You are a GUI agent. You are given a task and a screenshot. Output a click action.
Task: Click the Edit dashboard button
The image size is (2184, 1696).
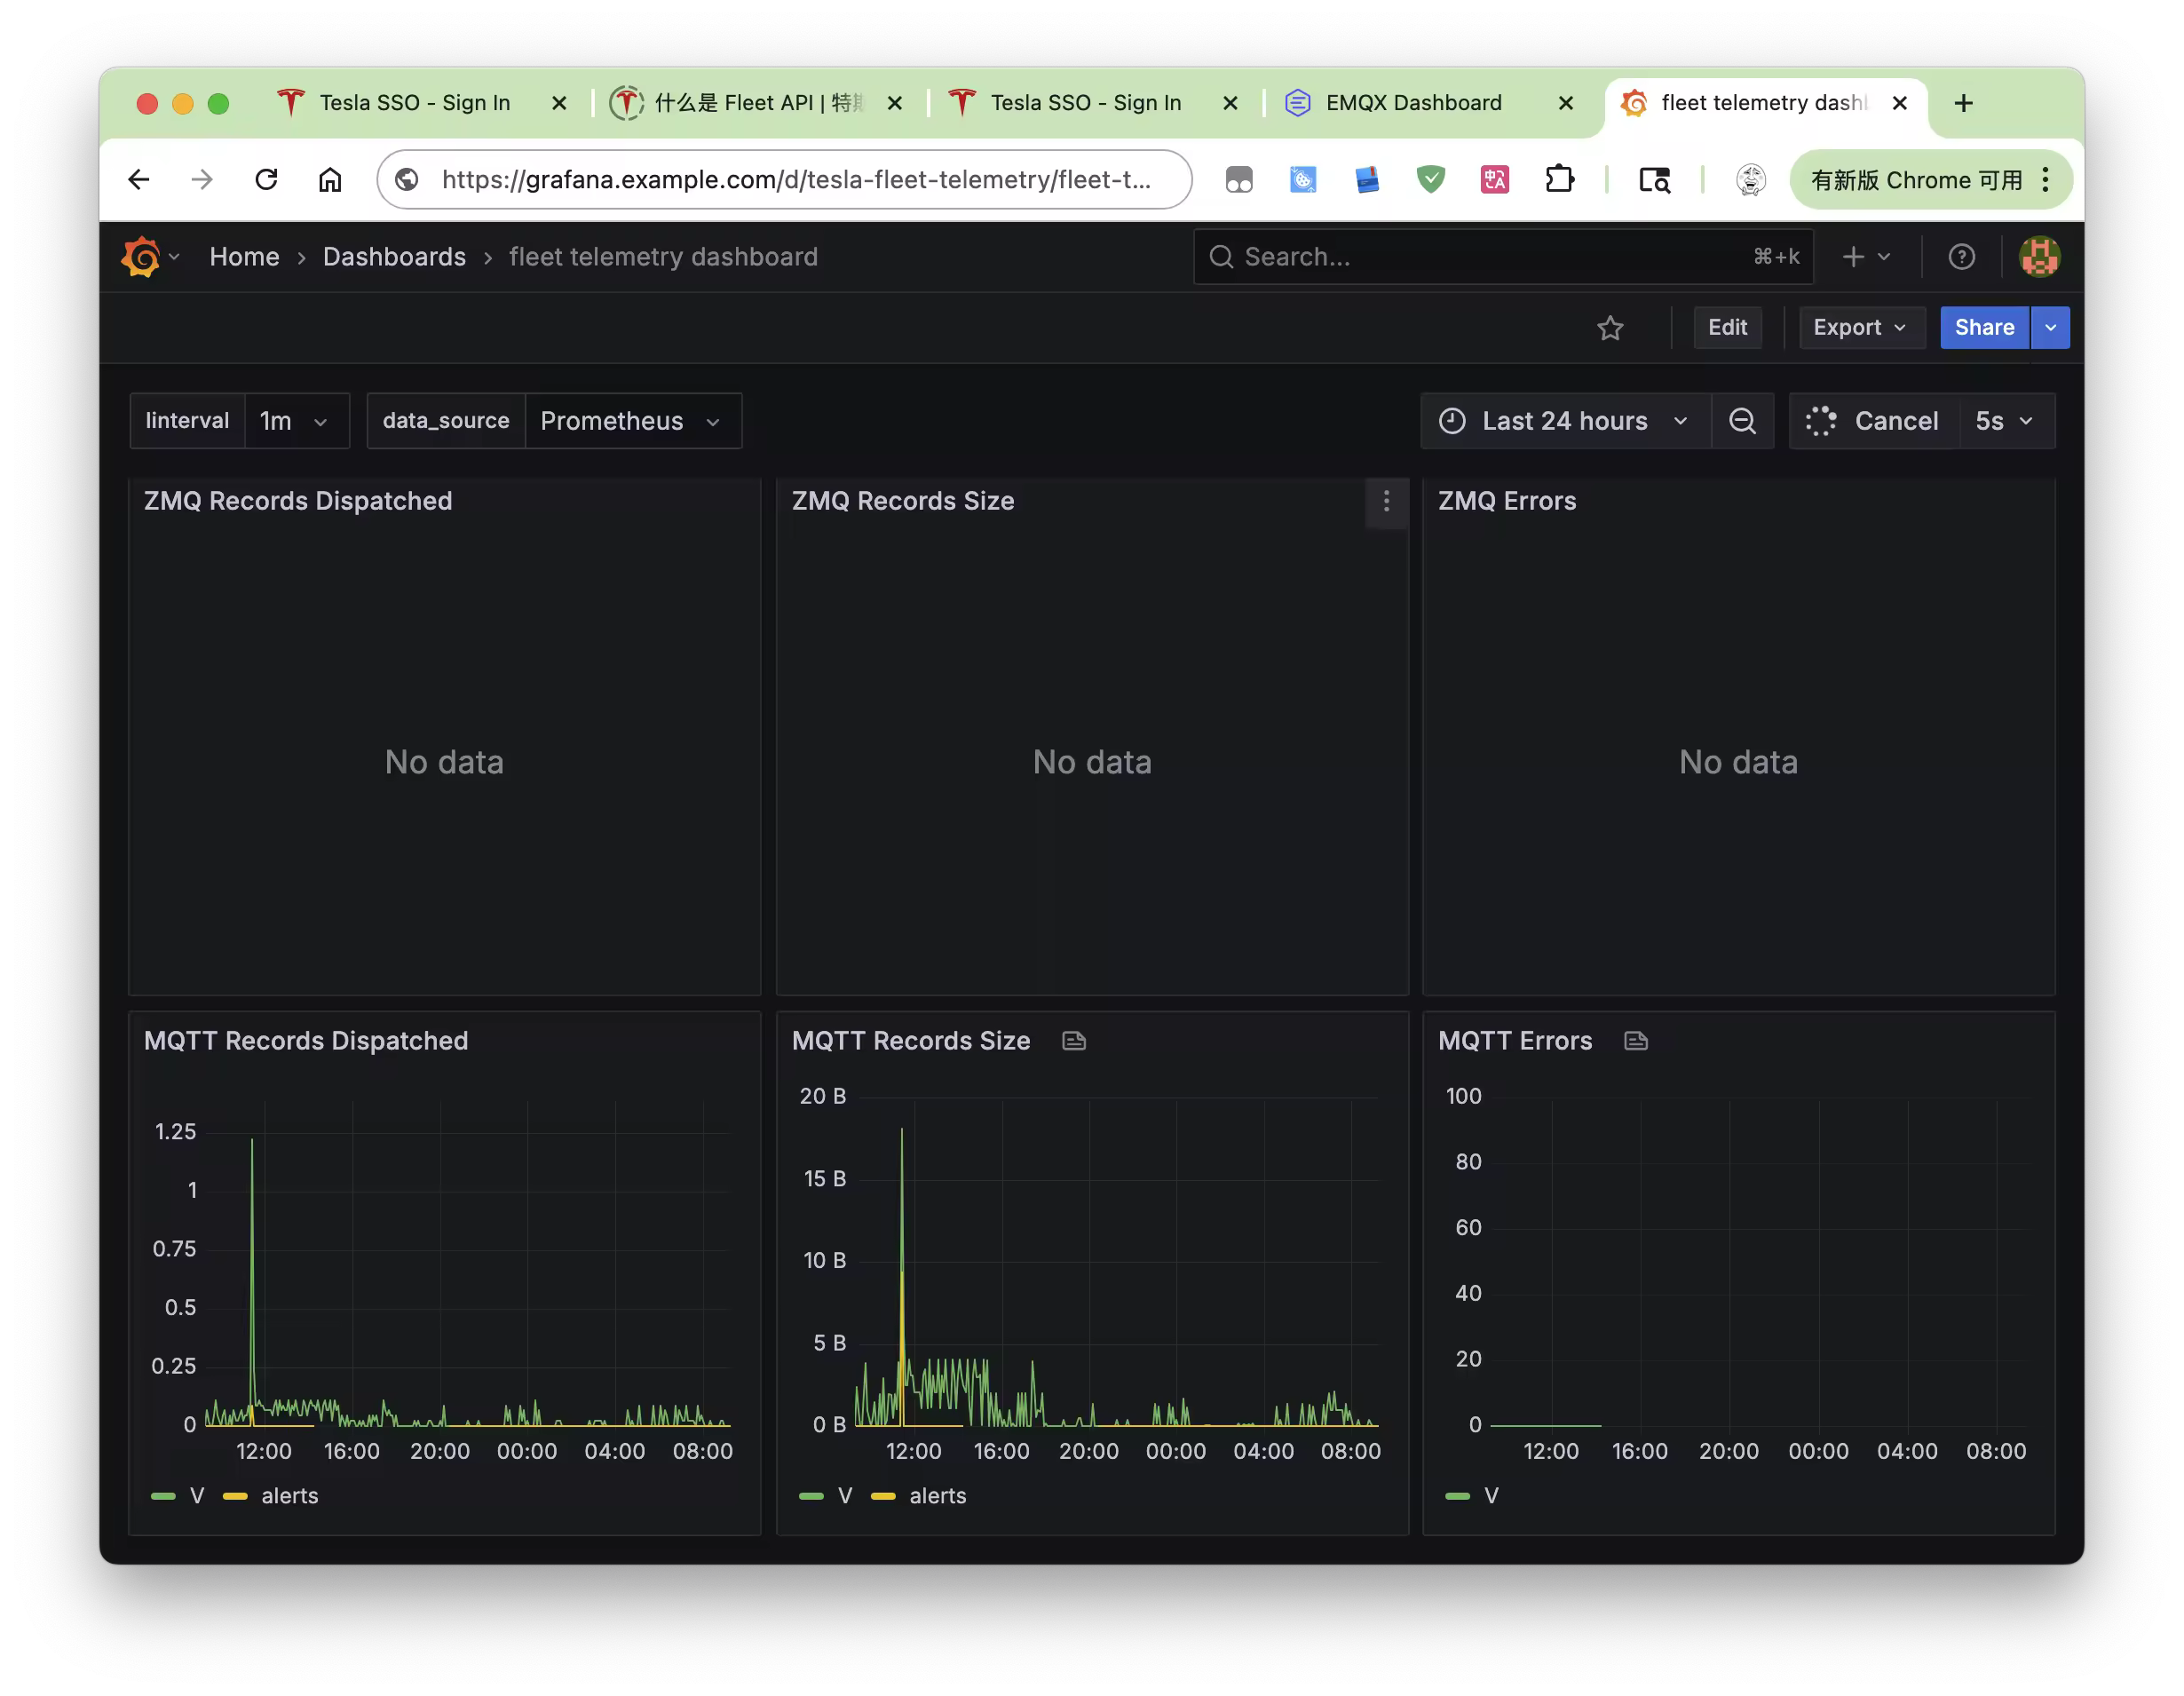(x=1727, y=328)
